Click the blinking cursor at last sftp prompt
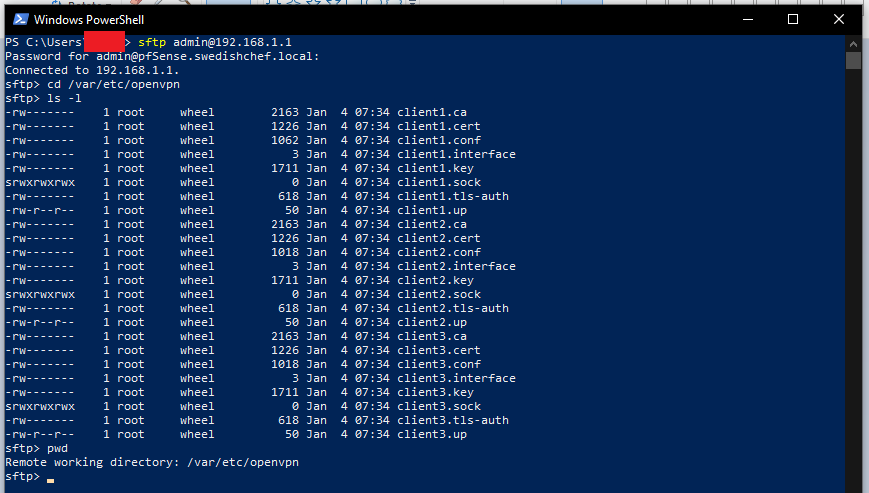 (50, 480)
